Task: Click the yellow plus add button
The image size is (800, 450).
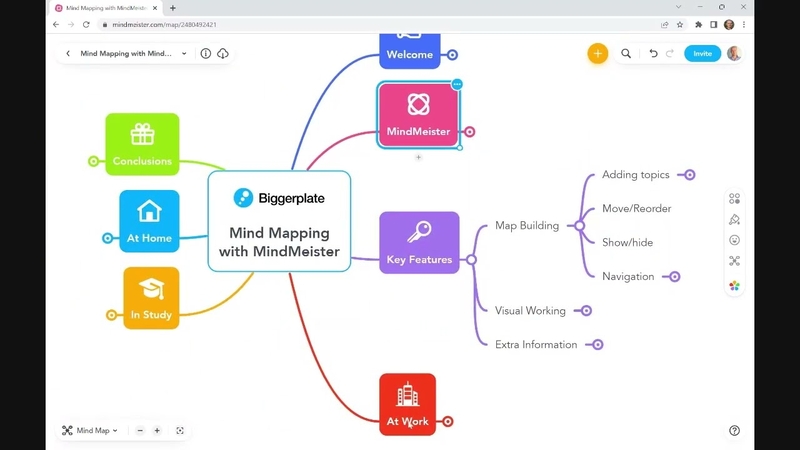Action: tap(597, 54)
